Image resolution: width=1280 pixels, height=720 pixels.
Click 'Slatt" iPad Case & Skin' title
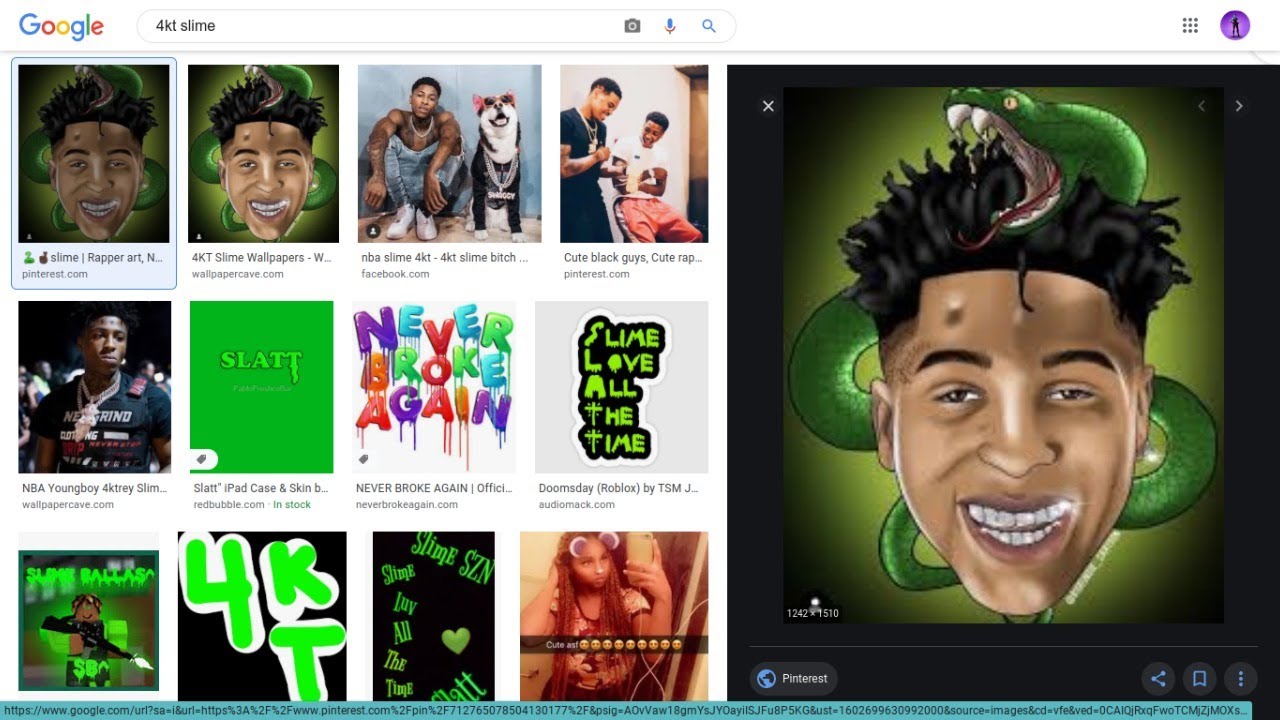[x=261, y=489]
